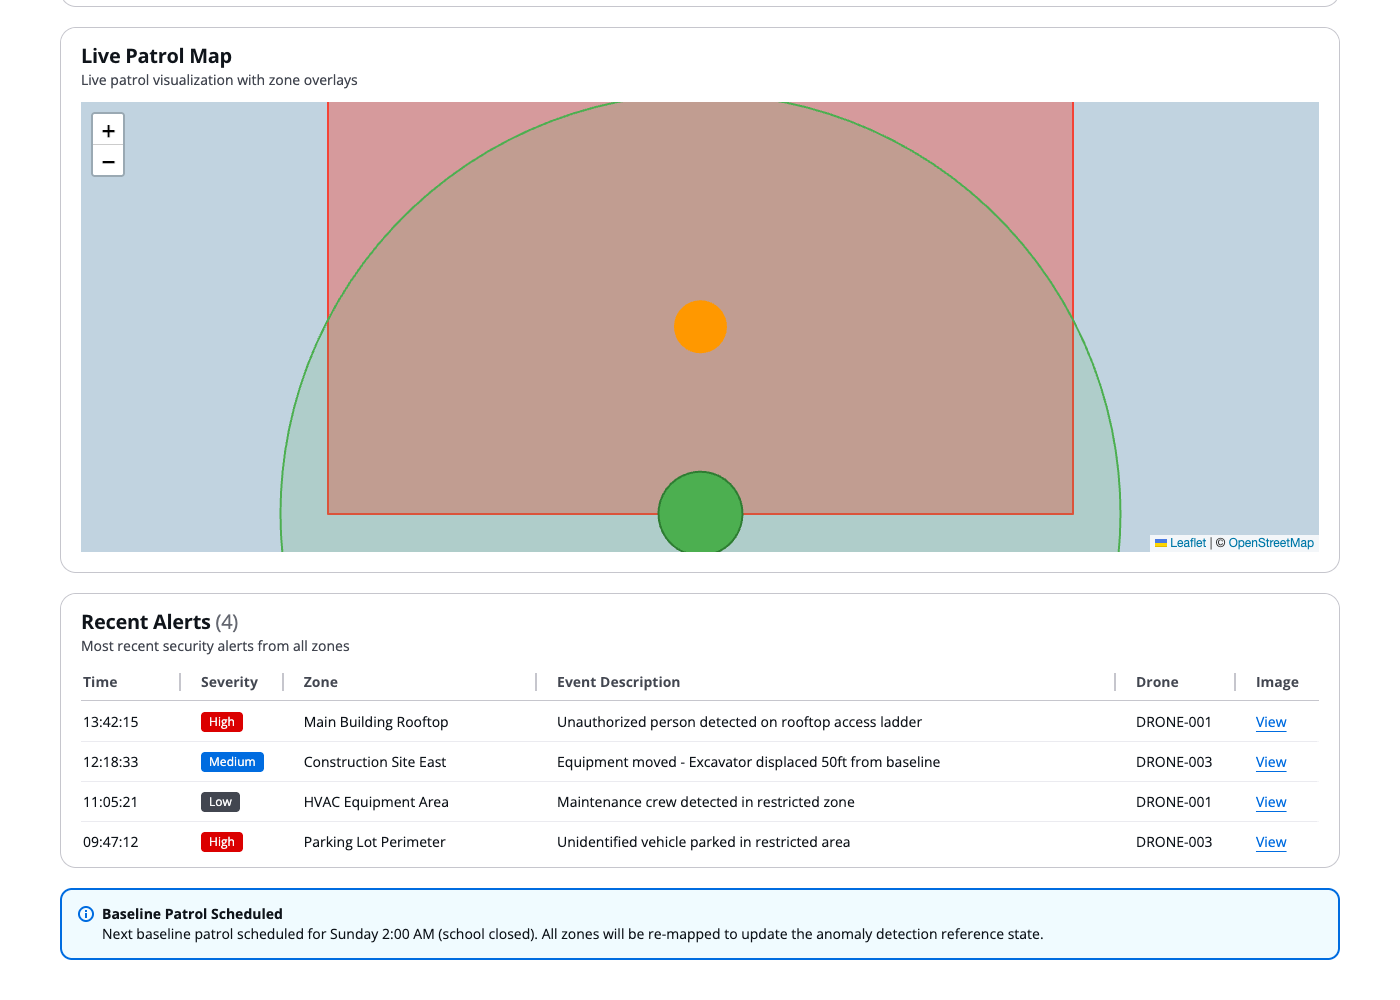View image for the rooftop ladder alert

pos(1270,721)
